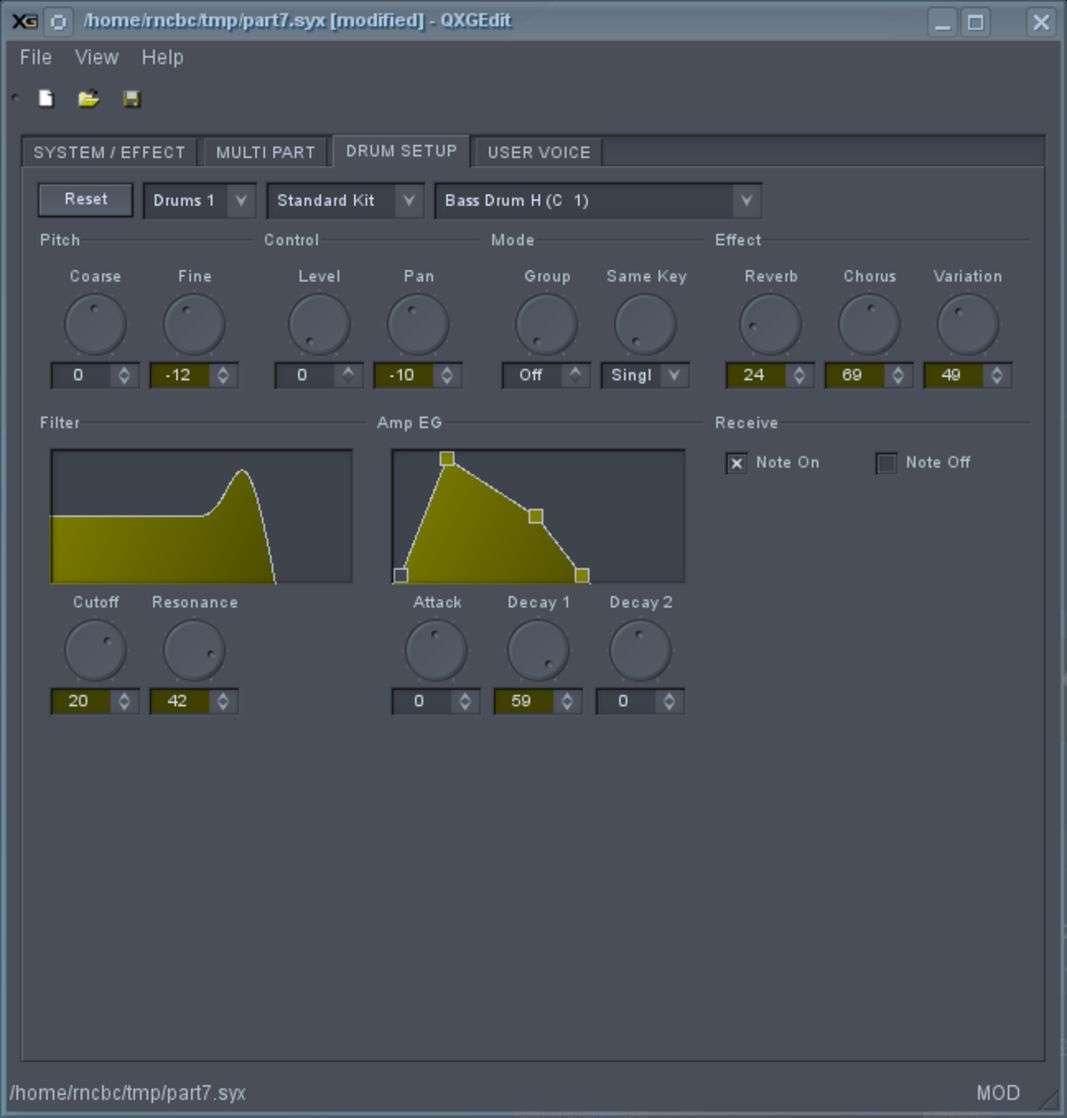1067x1118 pixels.
Task: Open the View menu
Action: (96, 57)
